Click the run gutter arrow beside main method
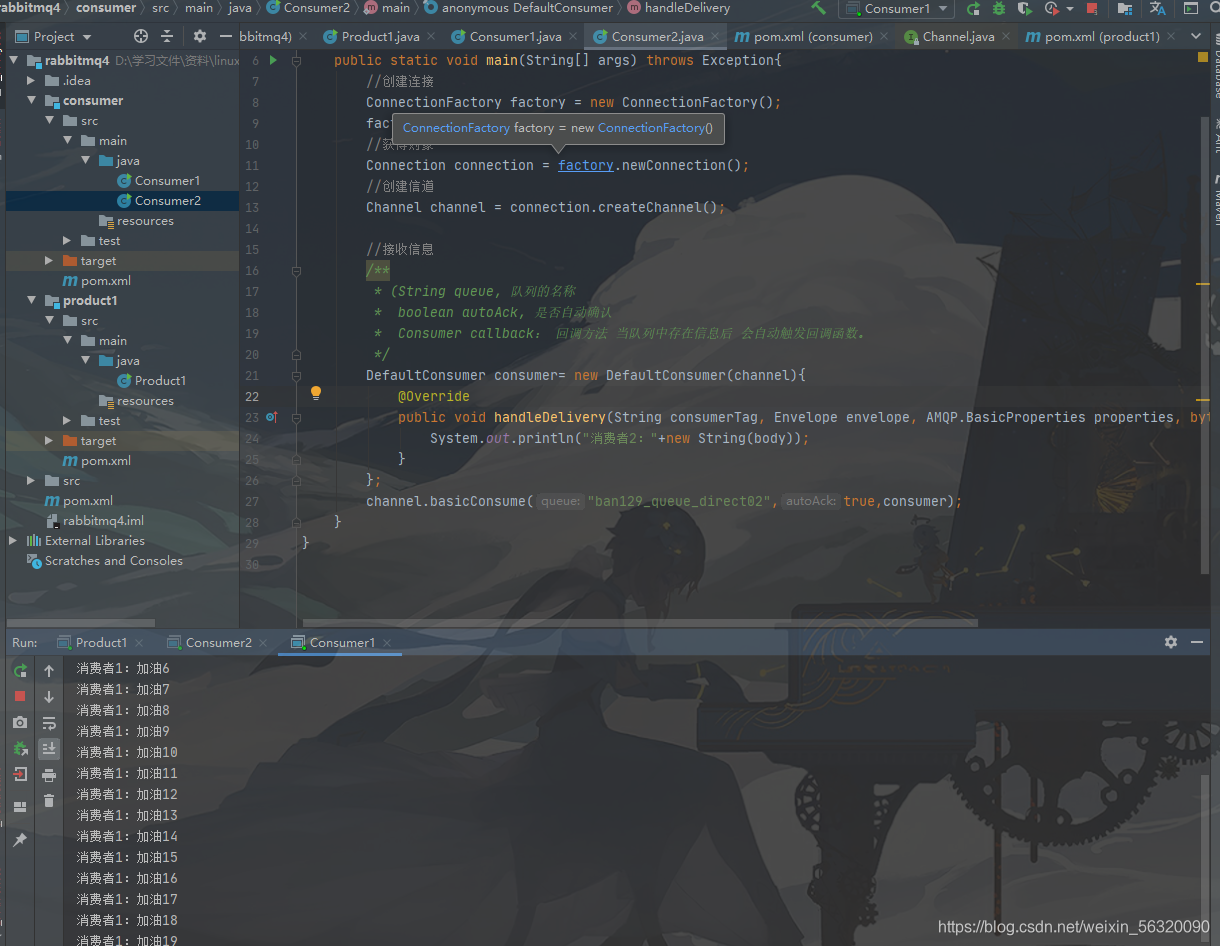The width and height of the screenshot is (1220, 946). (272, 60)
